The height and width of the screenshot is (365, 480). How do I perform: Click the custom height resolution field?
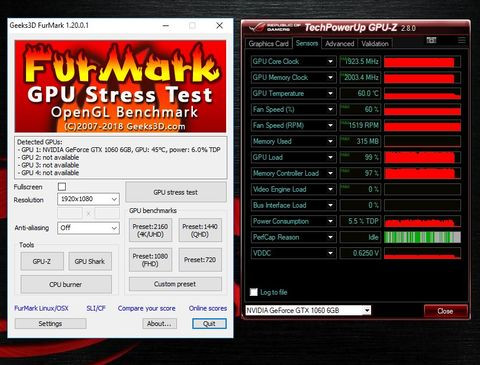tap(107, 213)
